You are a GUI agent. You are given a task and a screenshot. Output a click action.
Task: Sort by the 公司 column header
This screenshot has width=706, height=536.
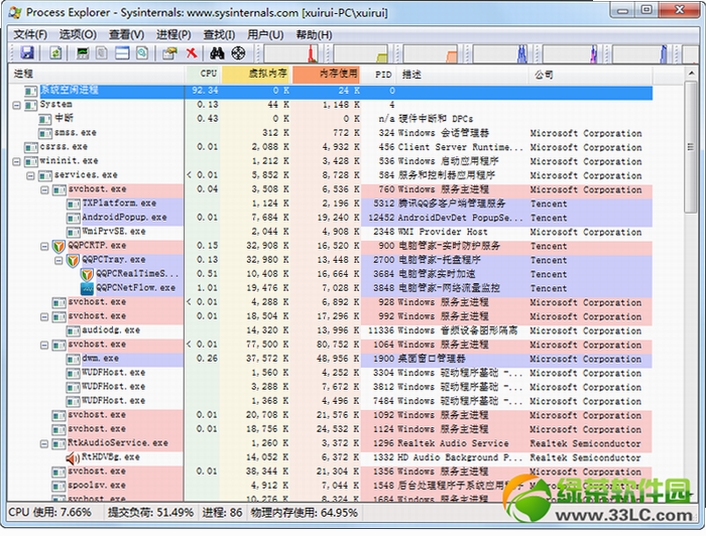coord(590,74)
